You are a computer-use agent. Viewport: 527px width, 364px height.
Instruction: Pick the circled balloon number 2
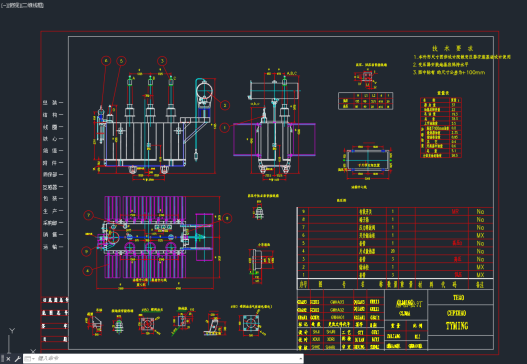[225, 105]
